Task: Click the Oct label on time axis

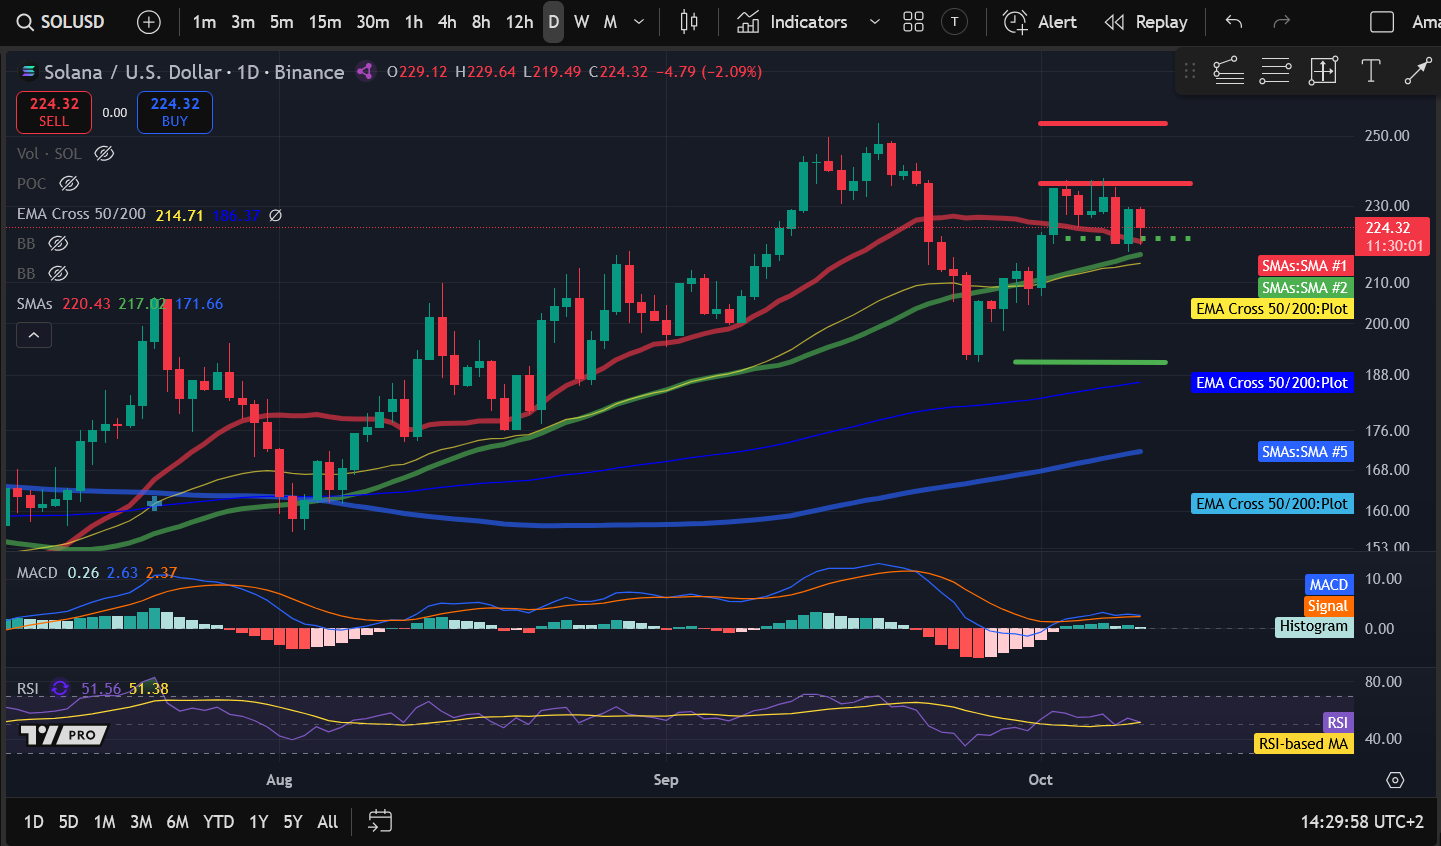Action: point(1040,780)
